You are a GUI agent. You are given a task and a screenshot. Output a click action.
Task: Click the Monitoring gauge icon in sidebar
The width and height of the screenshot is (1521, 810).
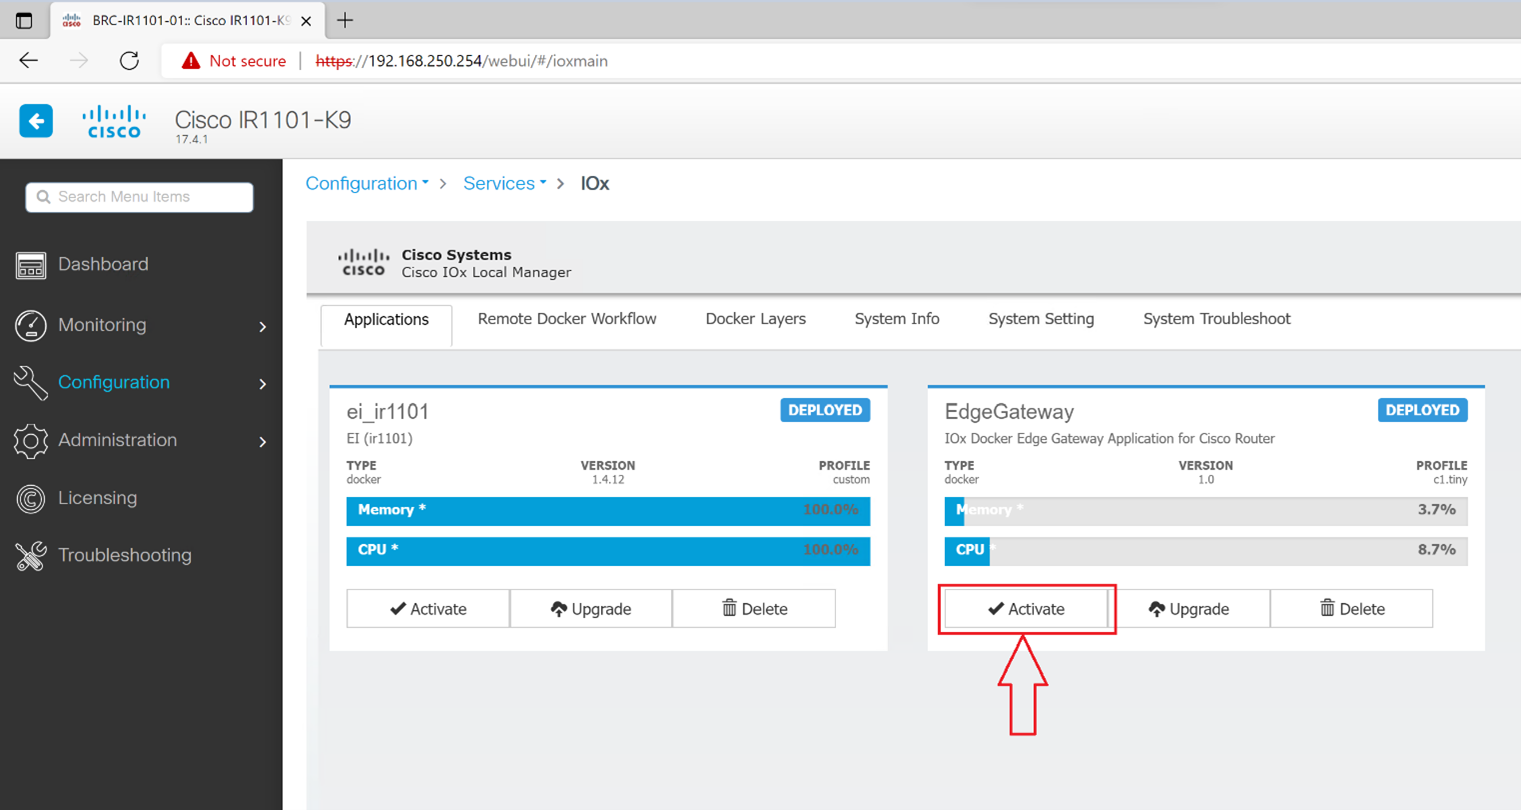[x=30, y=326]
